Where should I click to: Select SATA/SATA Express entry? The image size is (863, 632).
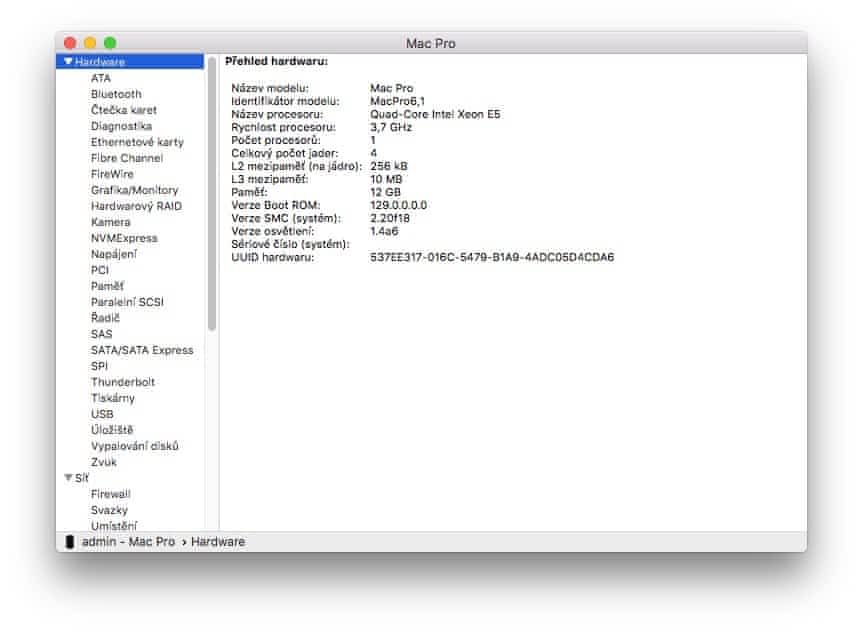(142, 350)
